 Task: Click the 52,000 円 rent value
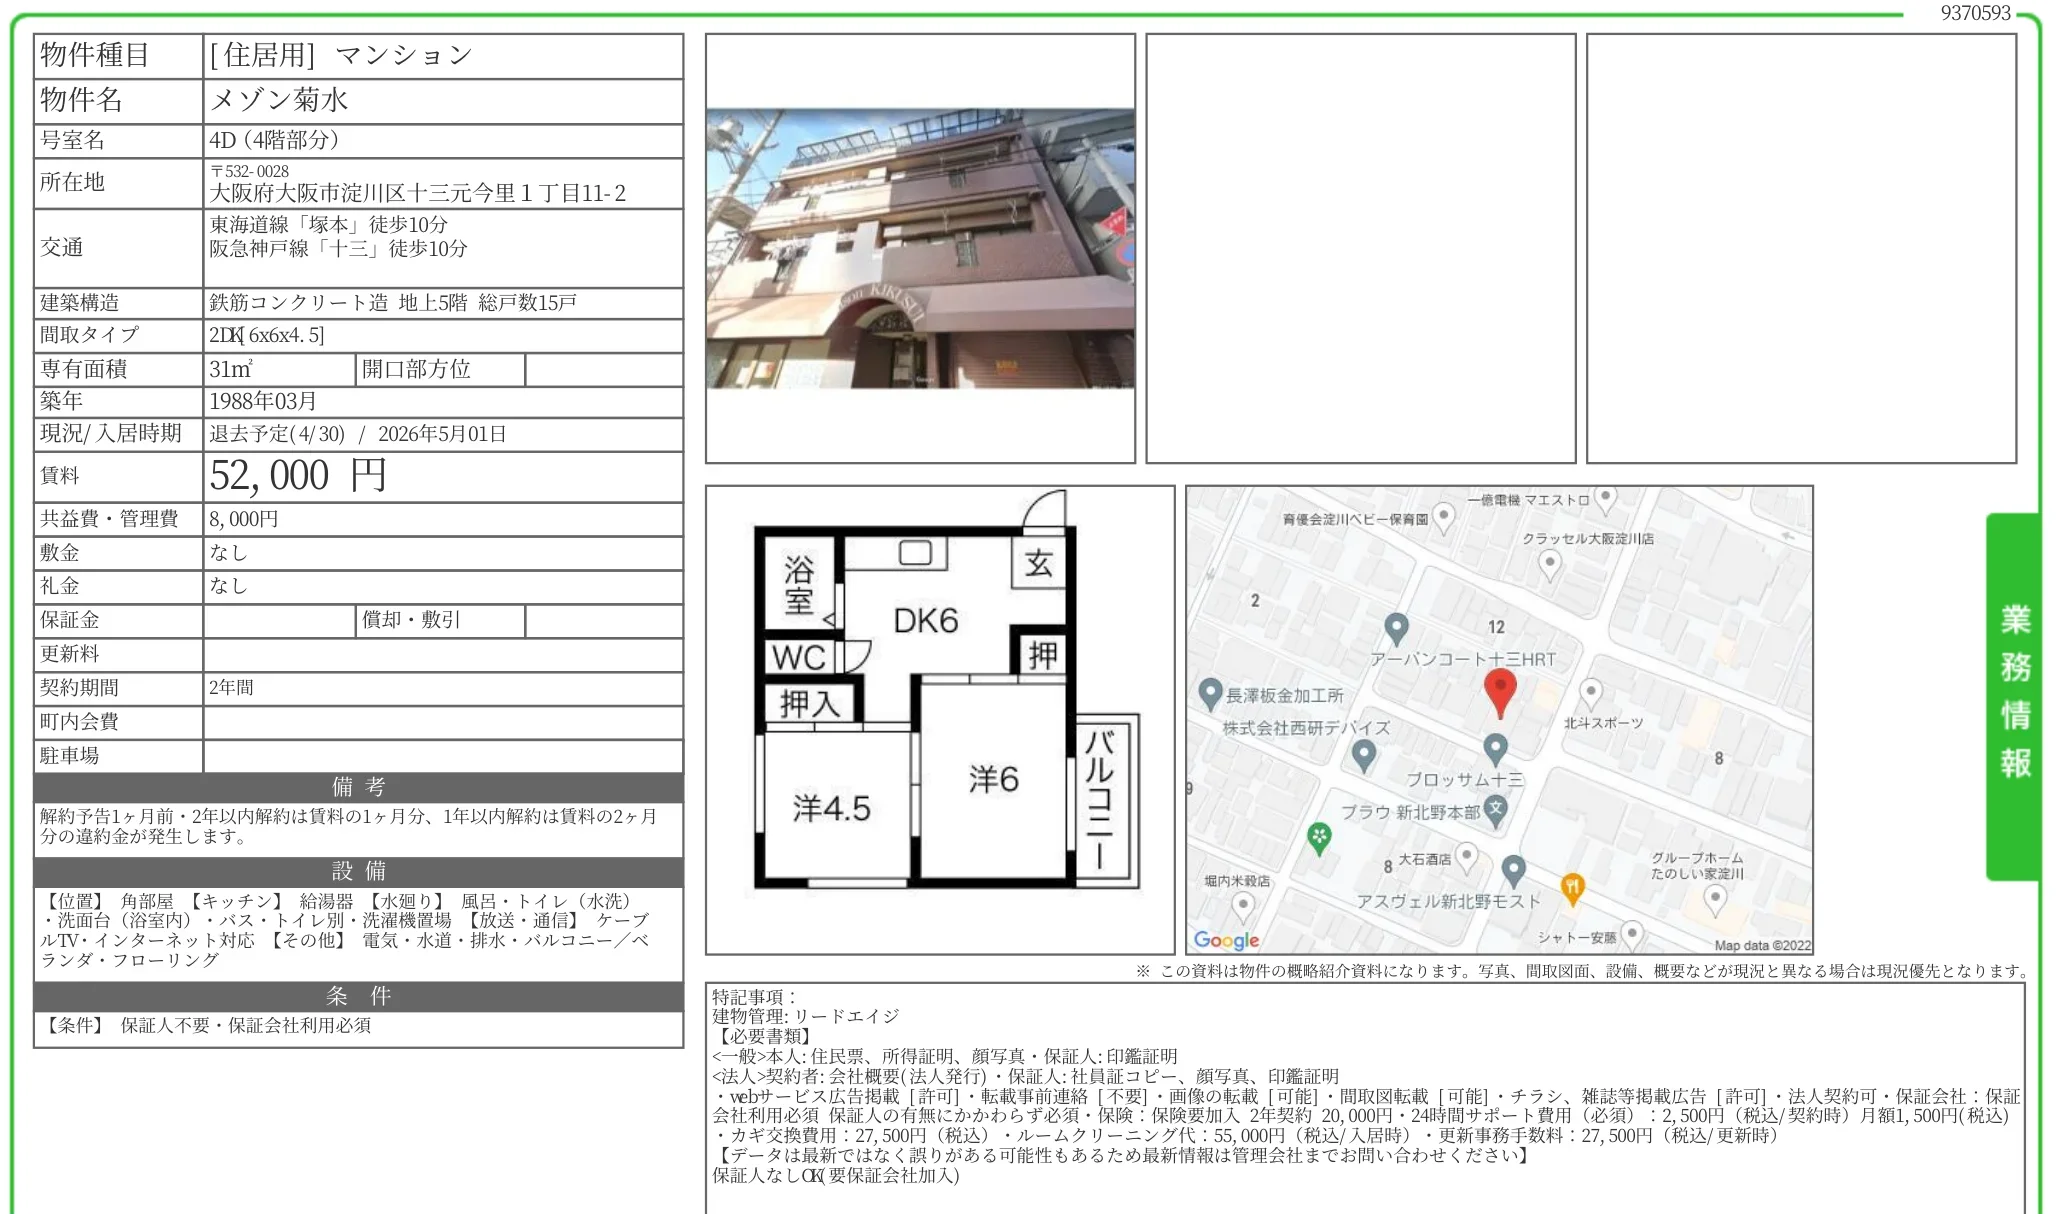pyautogui.click(x=298, y=476)
